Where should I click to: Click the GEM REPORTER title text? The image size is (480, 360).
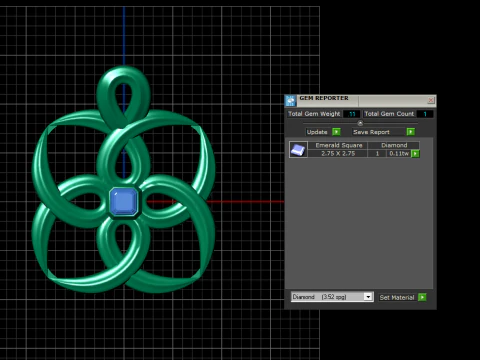[324, 98]
